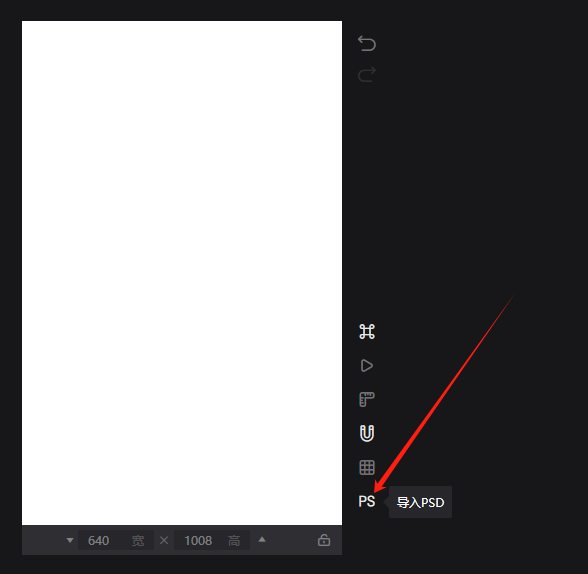Click the upward triangle beside height field
Screen dimensions: 588x574
click(262, 540)
